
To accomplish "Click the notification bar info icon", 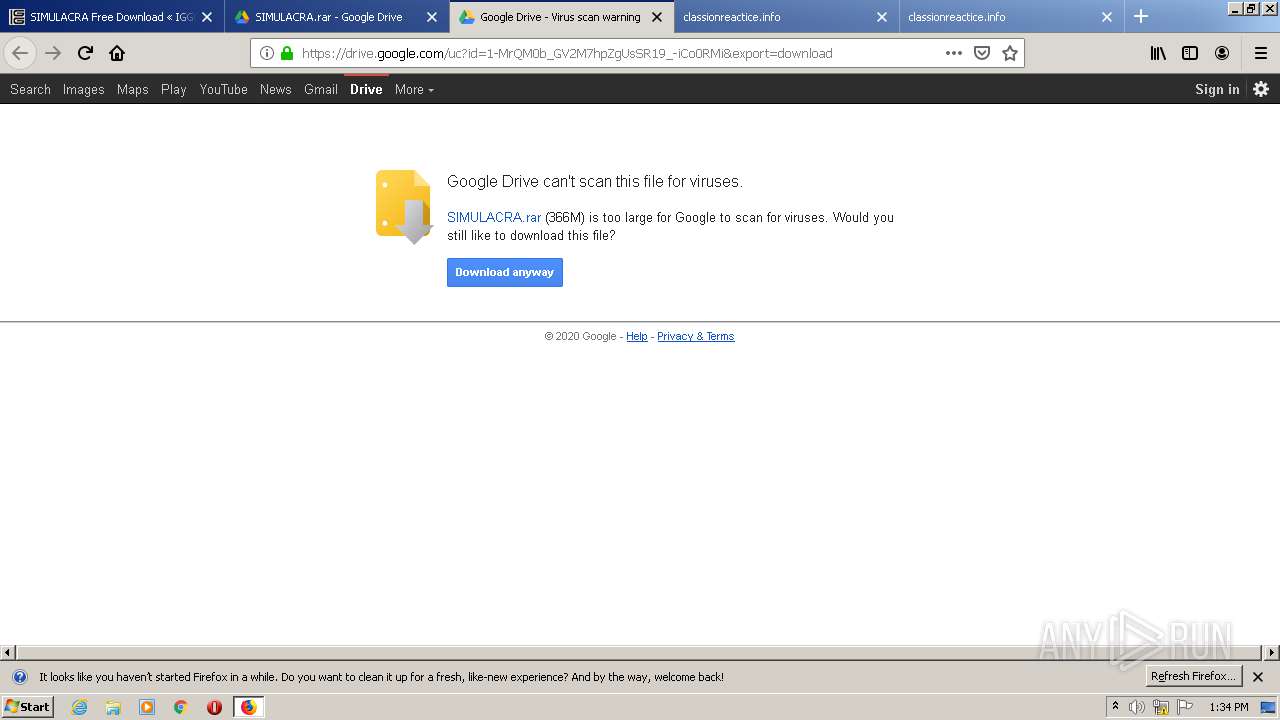I will point(19,677).
